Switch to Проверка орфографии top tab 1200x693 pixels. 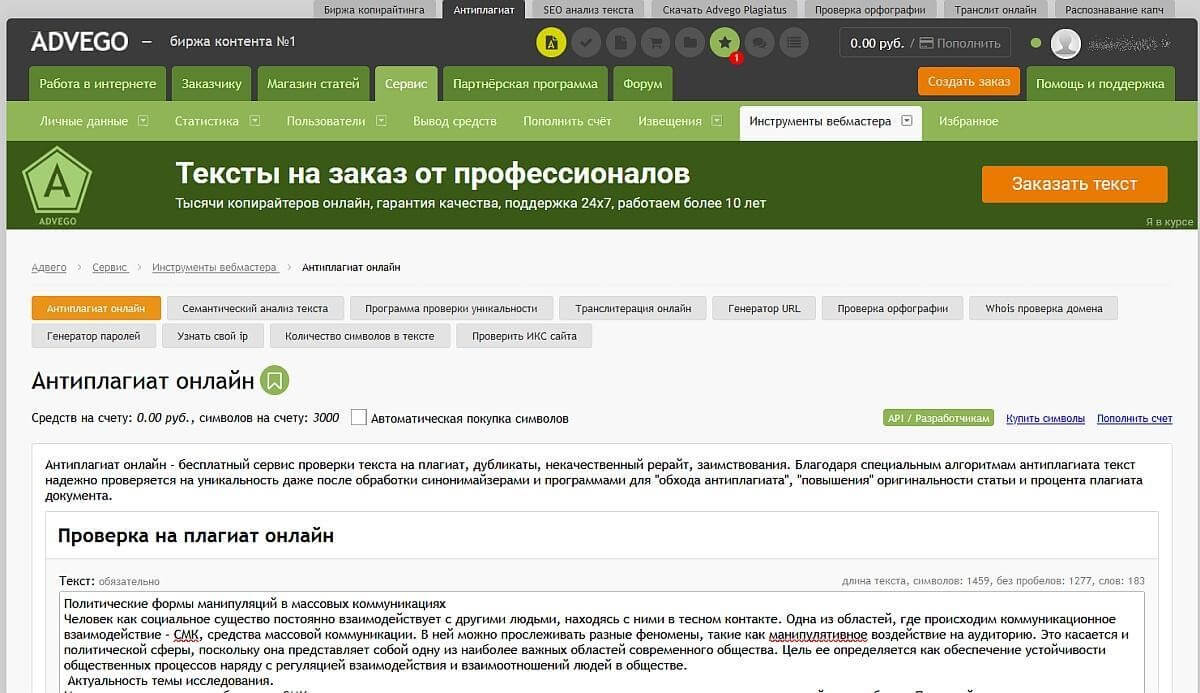pos(871,9)
